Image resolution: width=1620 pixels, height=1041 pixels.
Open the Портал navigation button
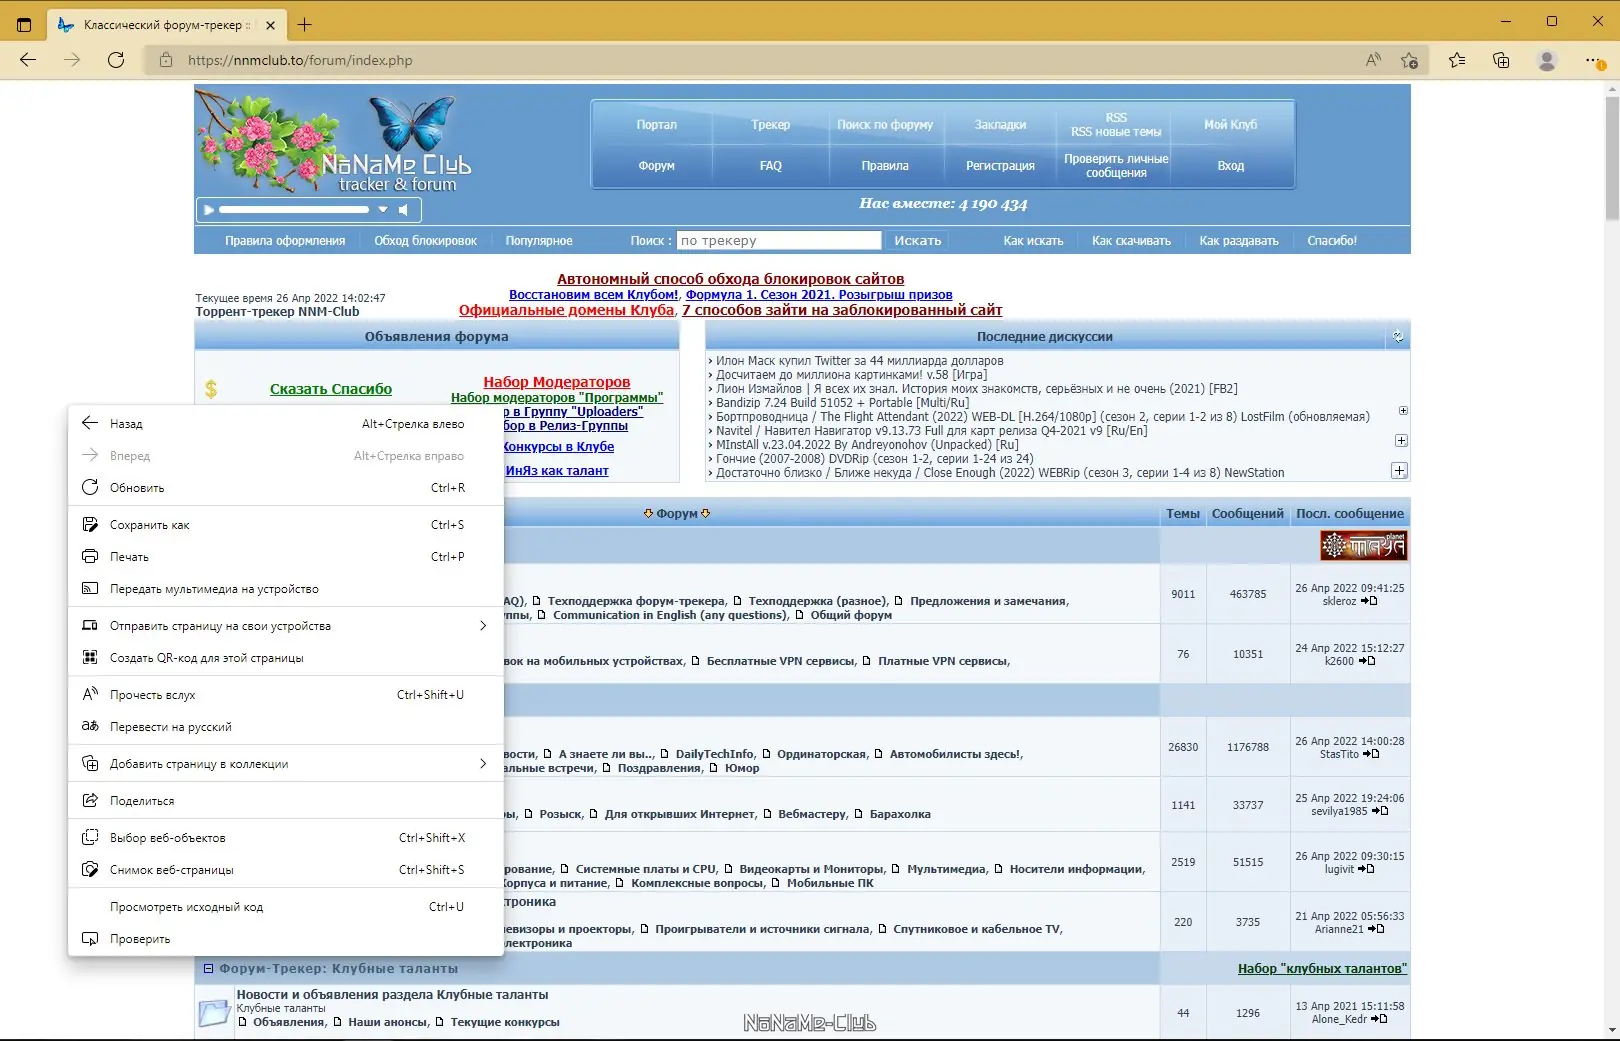tap(656, 125)
